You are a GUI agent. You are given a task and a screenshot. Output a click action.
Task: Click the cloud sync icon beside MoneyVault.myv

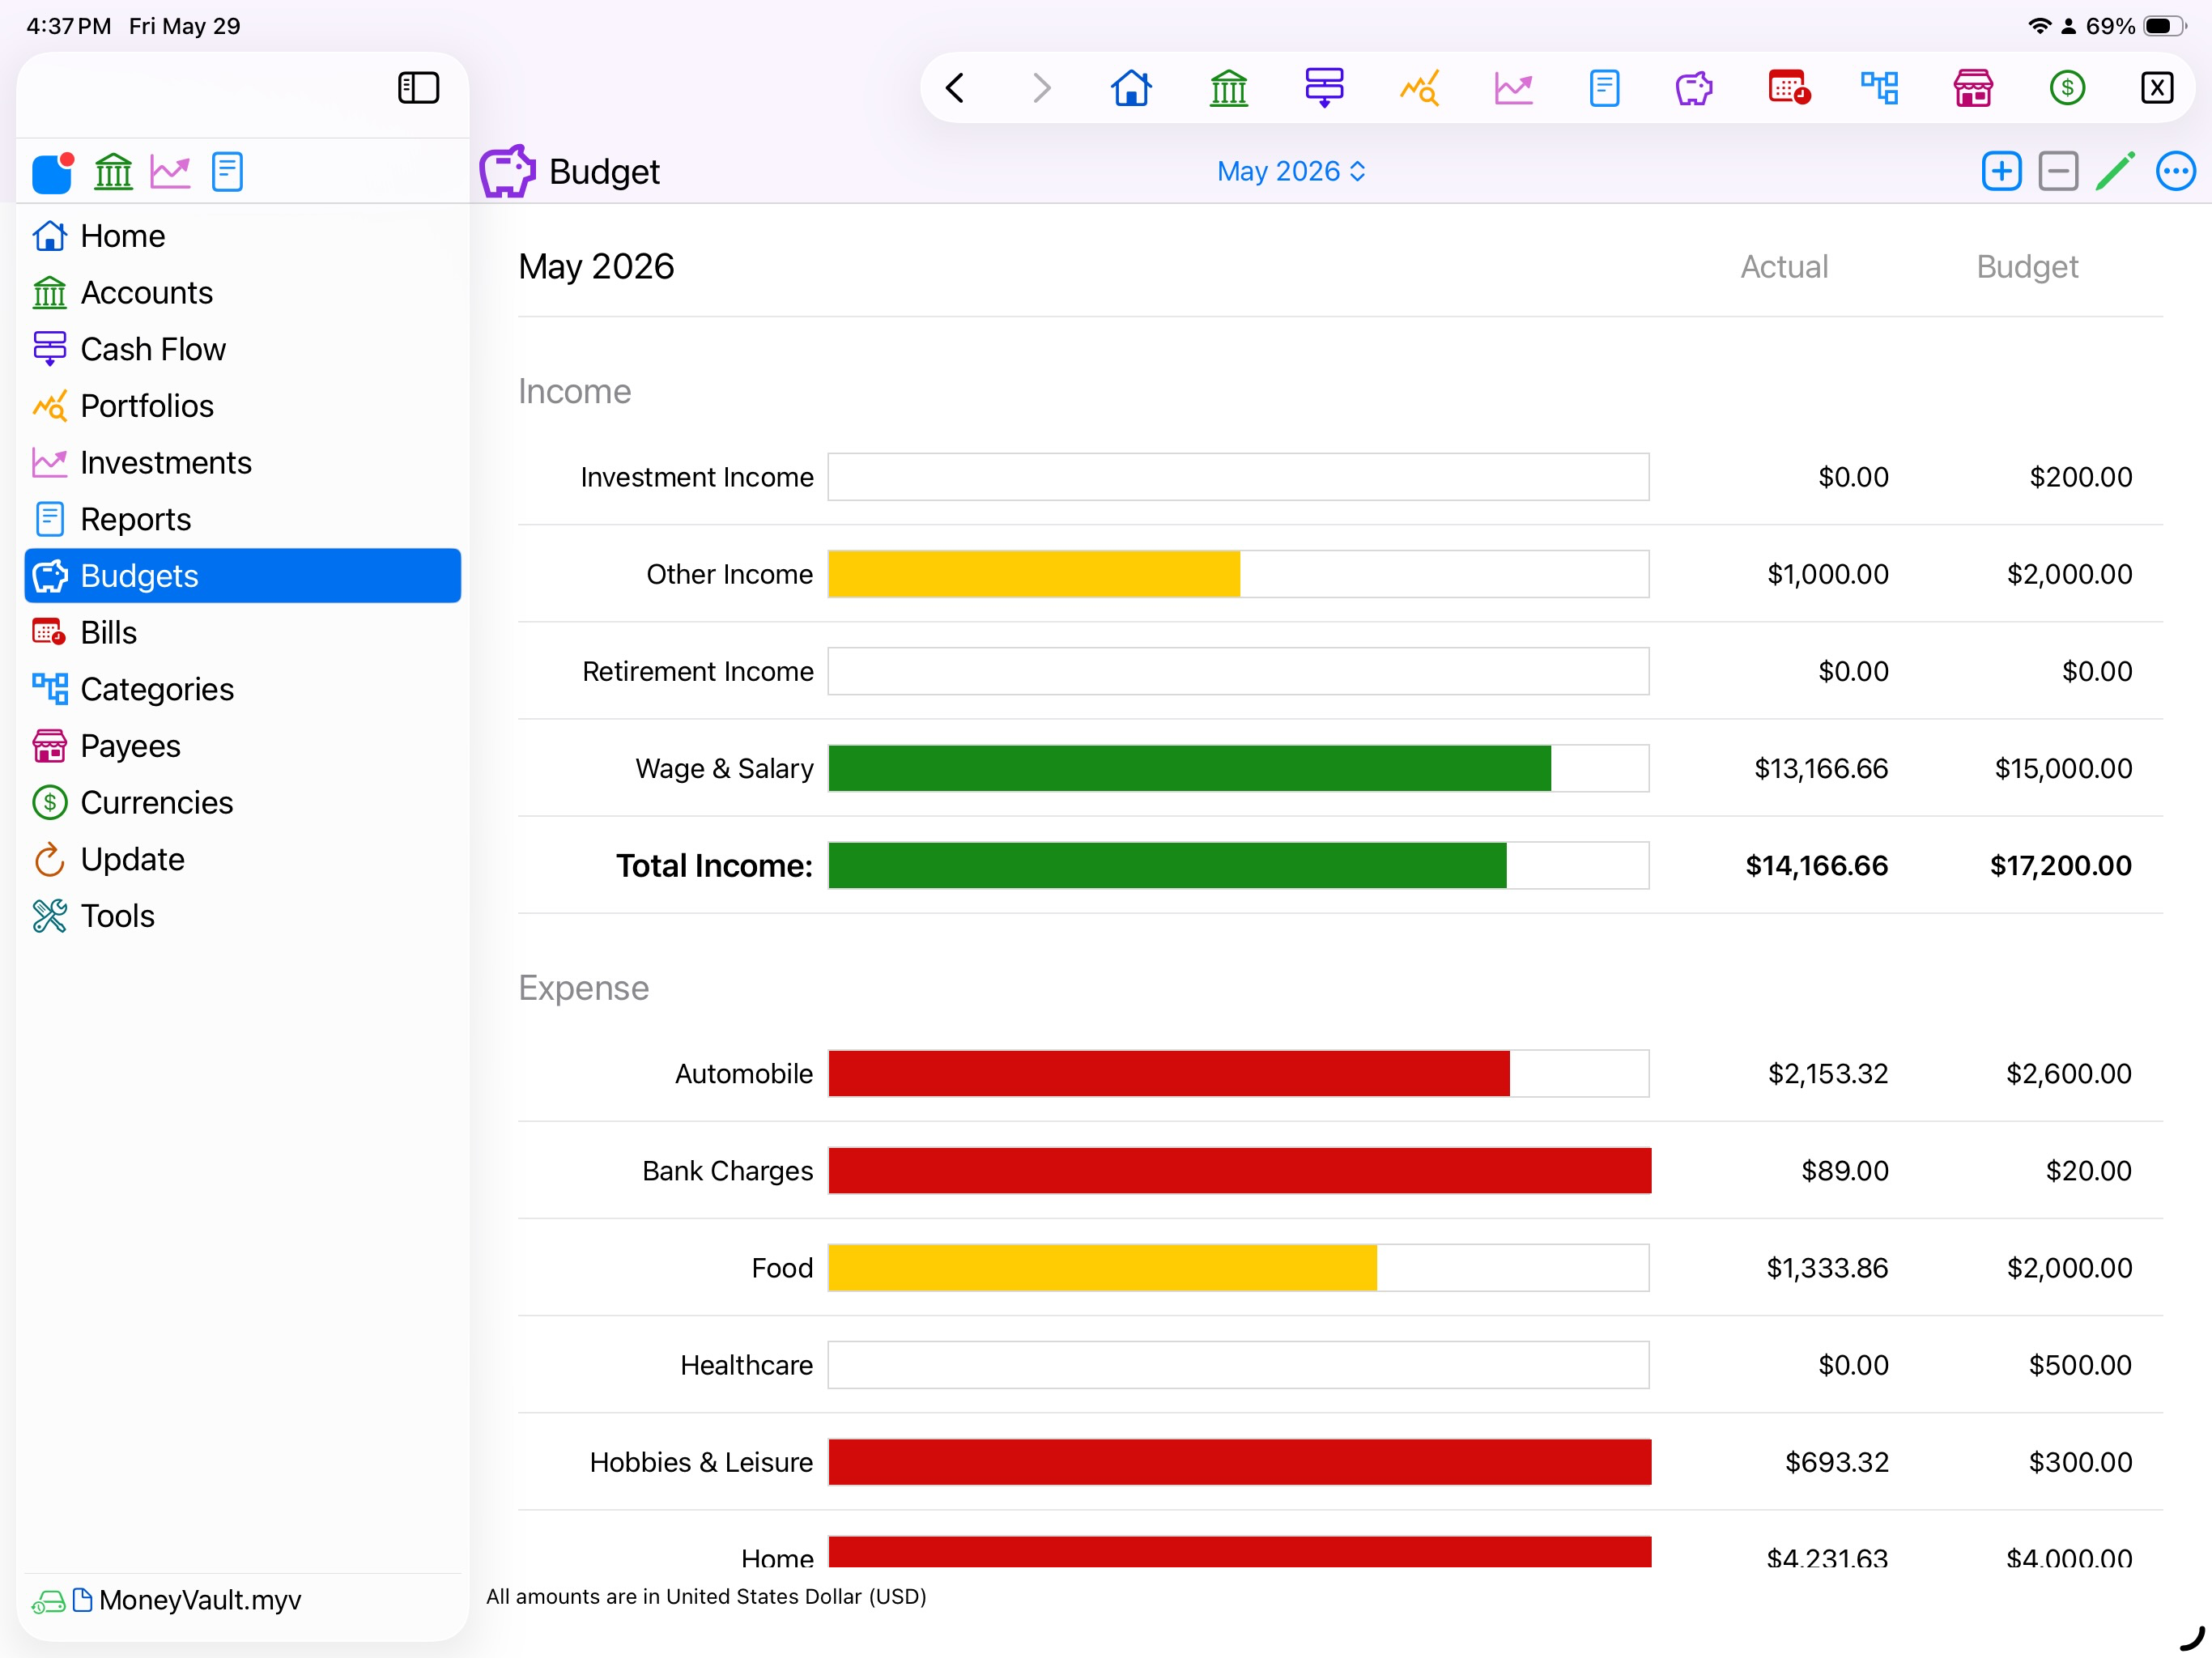[x=48, y=1602]
